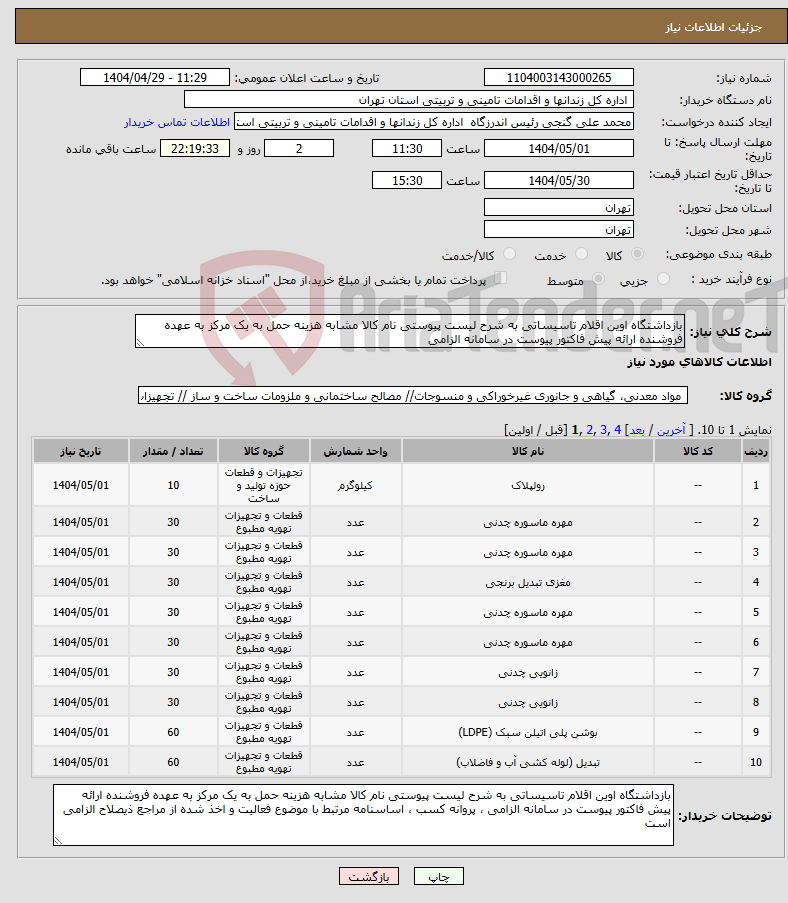Image resolution: width=788 pixels, height=903 pixels.
Task: Click مهره ماسوره چدنی in row 5
Action: (528, 612)
